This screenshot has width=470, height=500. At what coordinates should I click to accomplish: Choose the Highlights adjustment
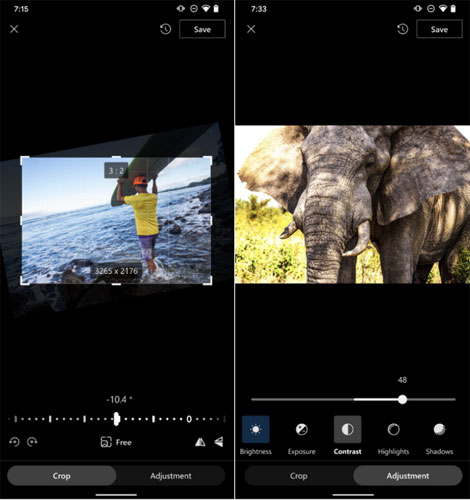393,435
